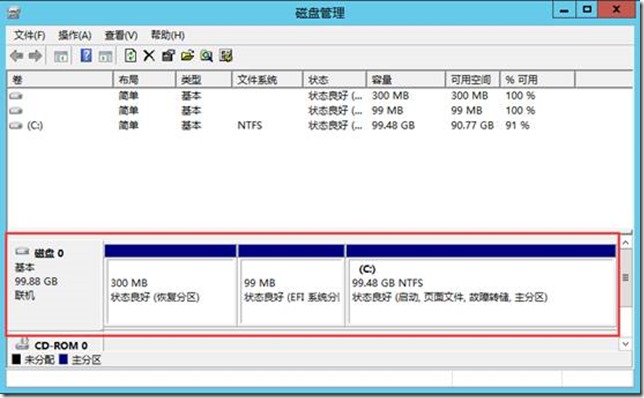Close the 磁盘管理 window

point(616,10)
